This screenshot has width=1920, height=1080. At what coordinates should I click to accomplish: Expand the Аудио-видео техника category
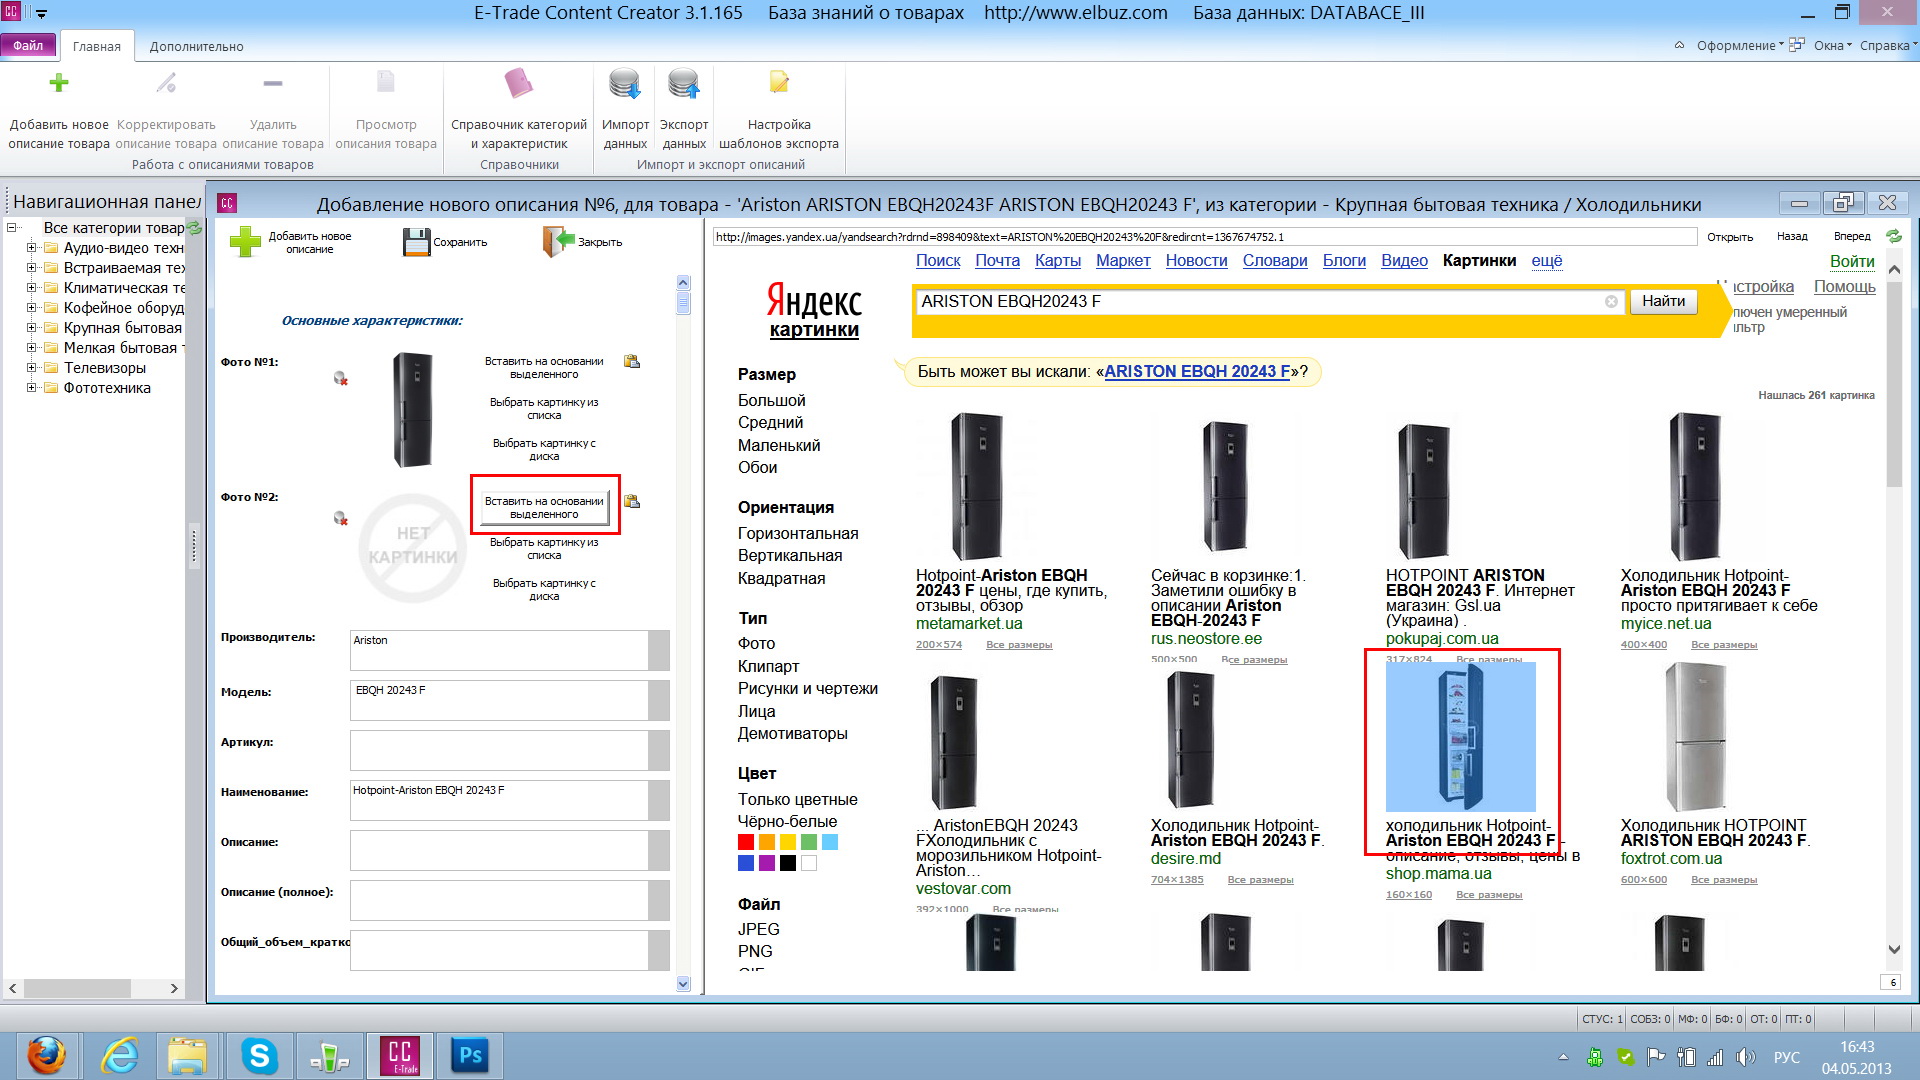(x=31, y=248)
